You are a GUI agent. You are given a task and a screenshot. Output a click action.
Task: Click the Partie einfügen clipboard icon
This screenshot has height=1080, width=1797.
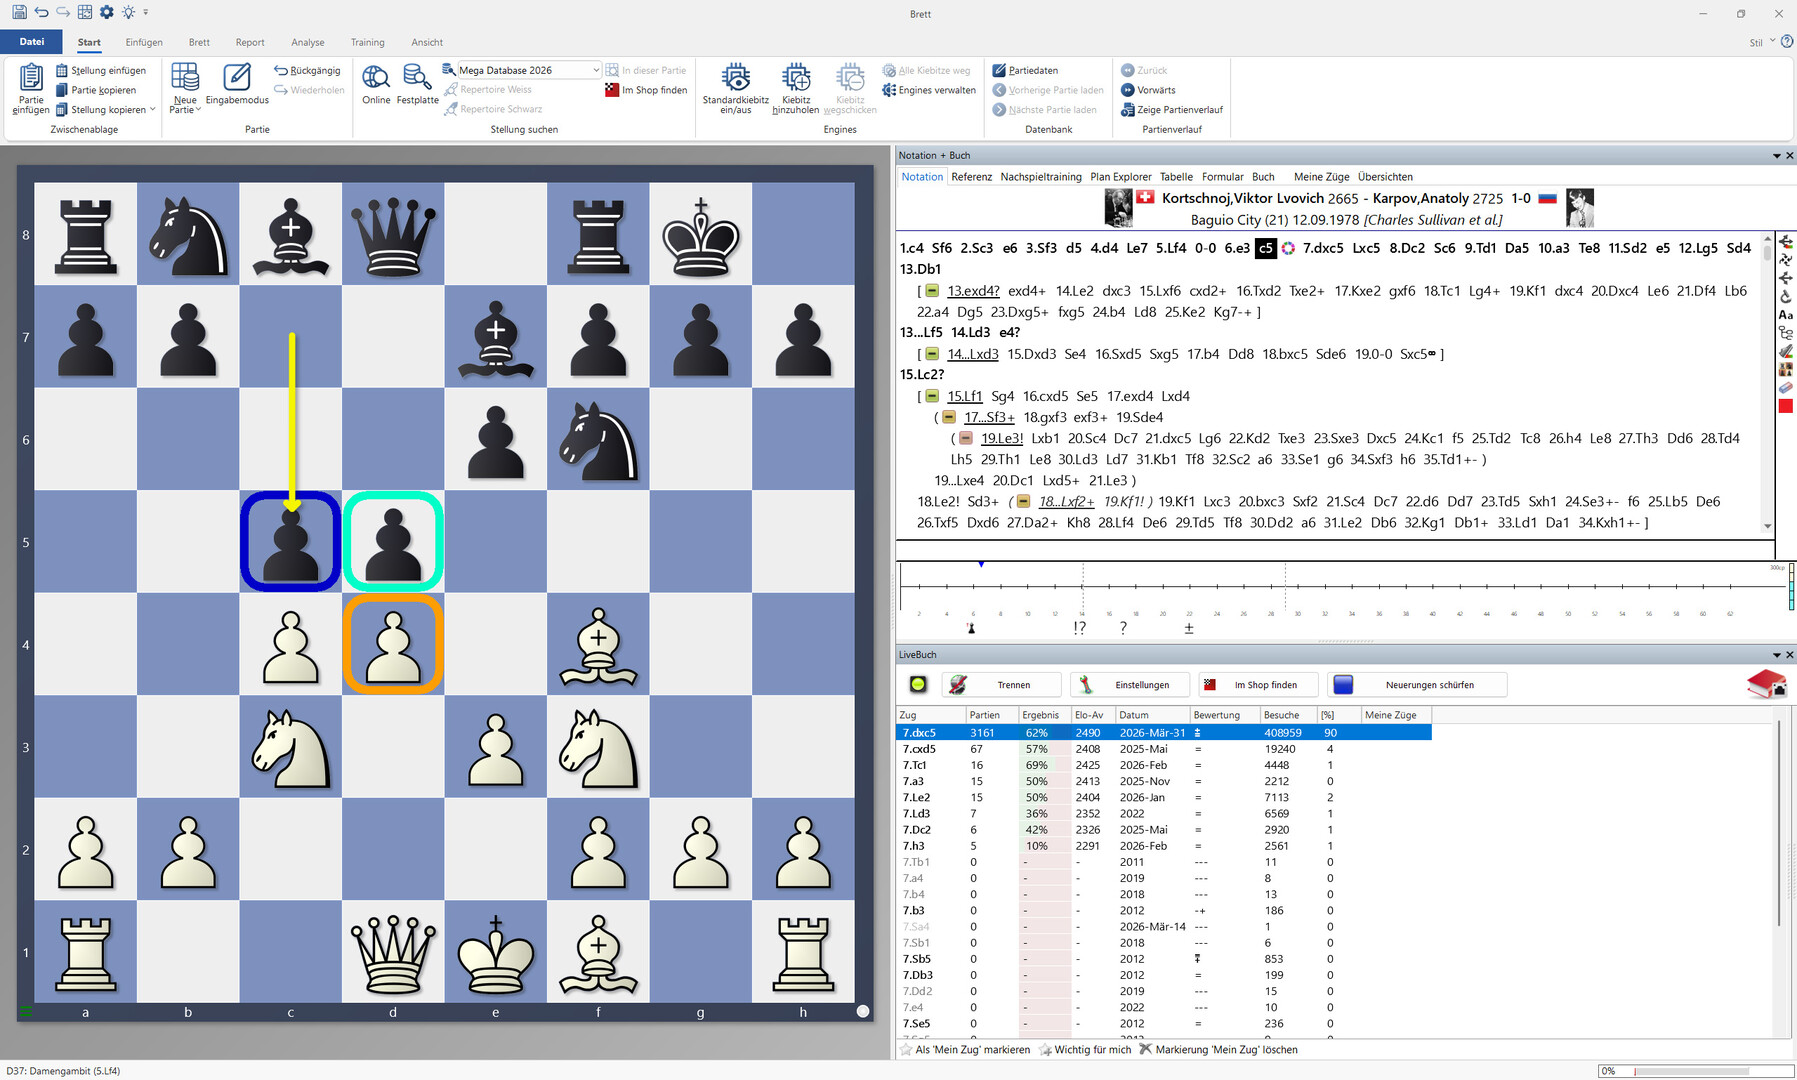tap(31, 77)
